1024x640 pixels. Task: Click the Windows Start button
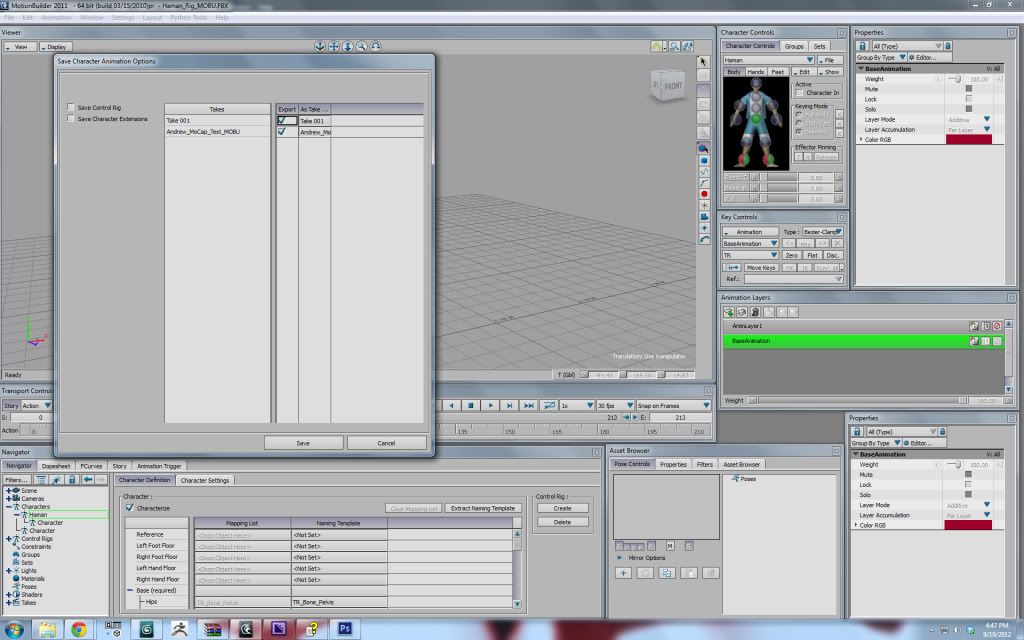[x=14, y=630]
